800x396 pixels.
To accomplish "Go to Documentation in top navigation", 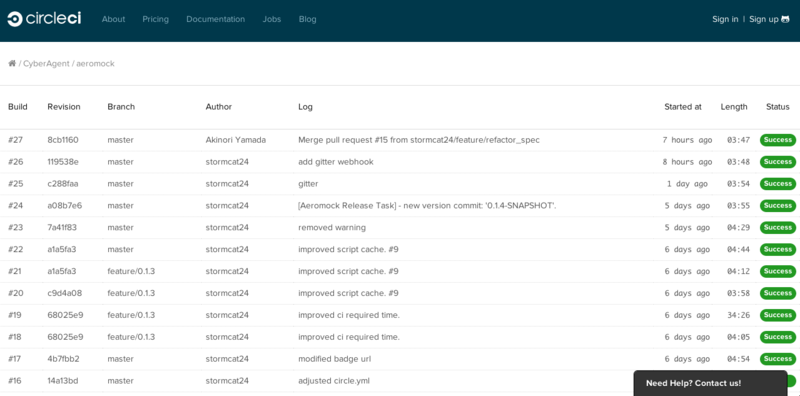I will pyautogui.click(x=215, y=19).
